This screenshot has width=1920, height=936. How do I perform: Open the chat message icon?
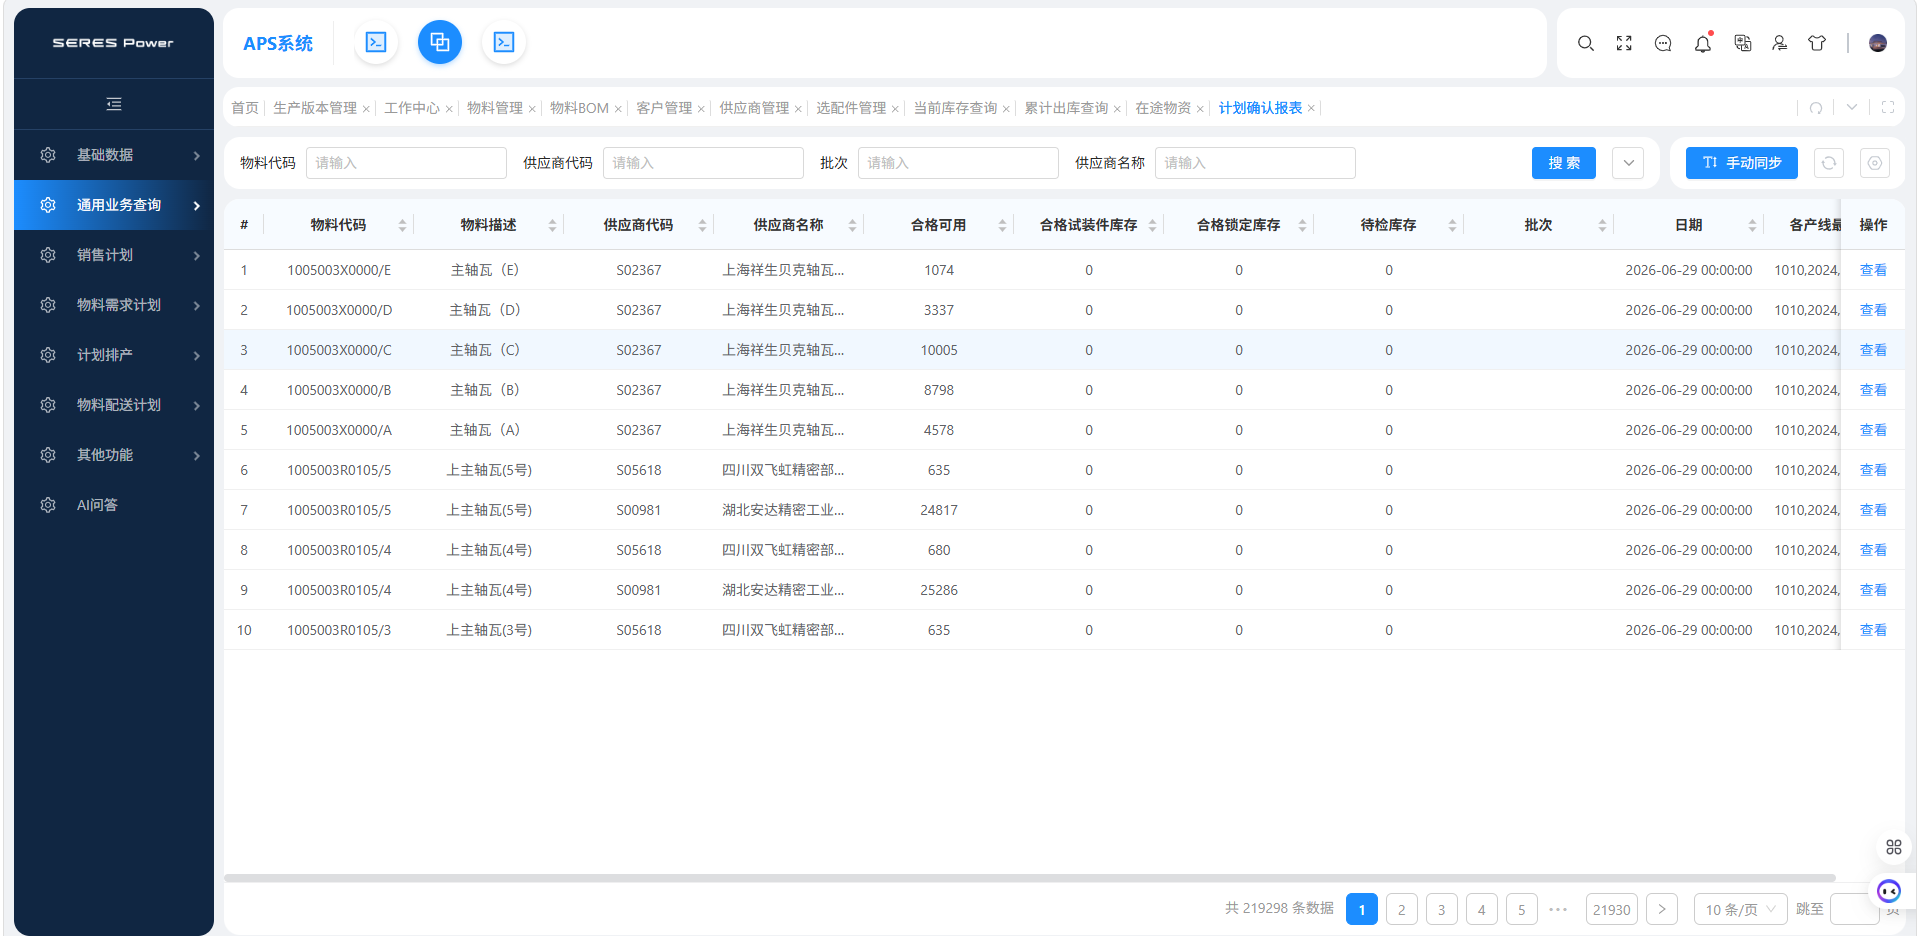tap(1663, 43)
